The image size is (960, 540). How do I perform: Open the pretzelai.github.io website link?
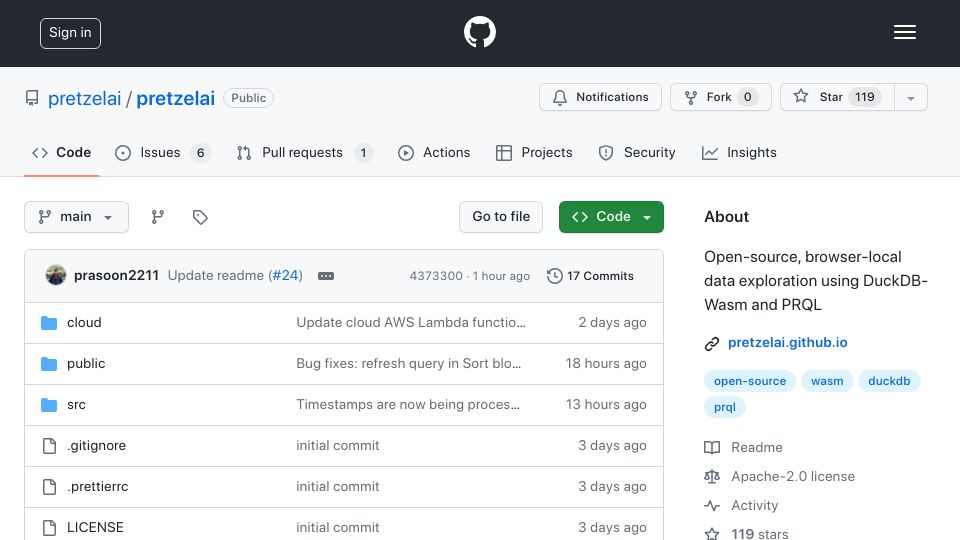(x=787, y=343)
